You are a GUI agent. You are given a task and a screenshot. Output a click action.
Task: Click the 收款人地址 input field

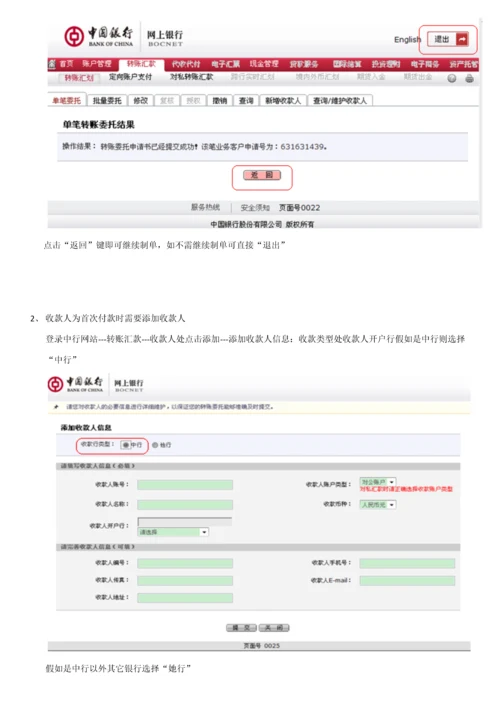coord(185,598)
